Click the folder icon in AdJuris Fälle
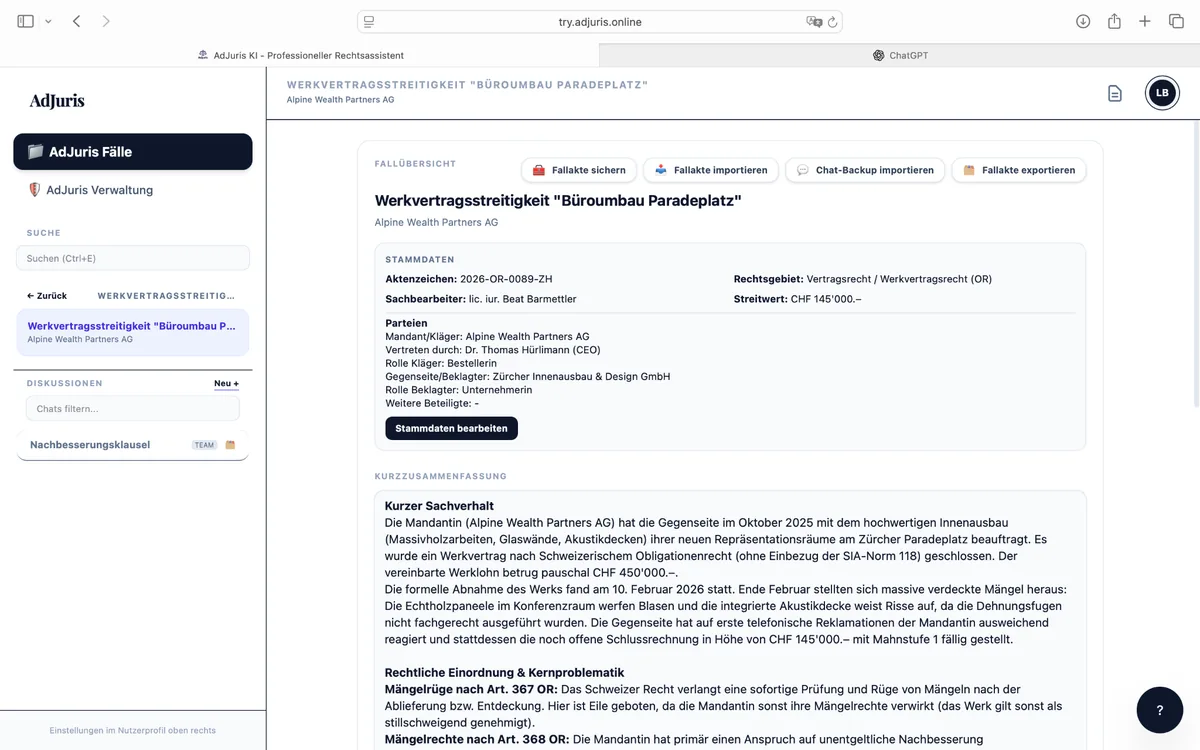 (35, 152)
